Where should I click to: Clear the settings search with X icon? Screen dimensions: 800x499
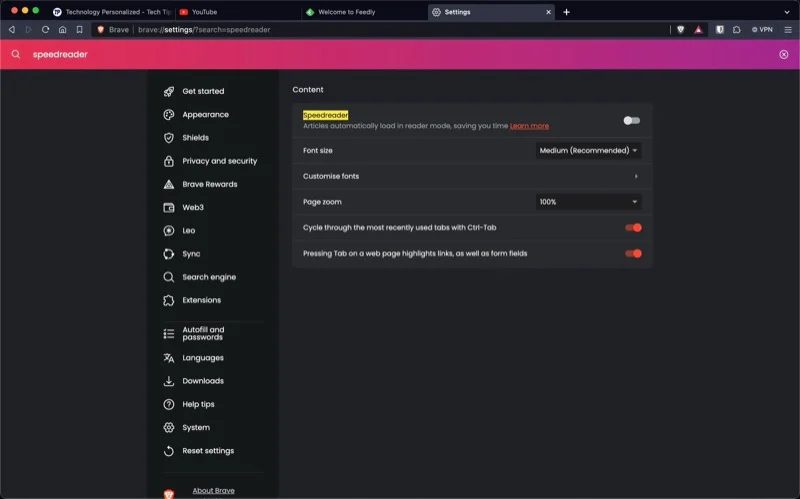point(784,55)
